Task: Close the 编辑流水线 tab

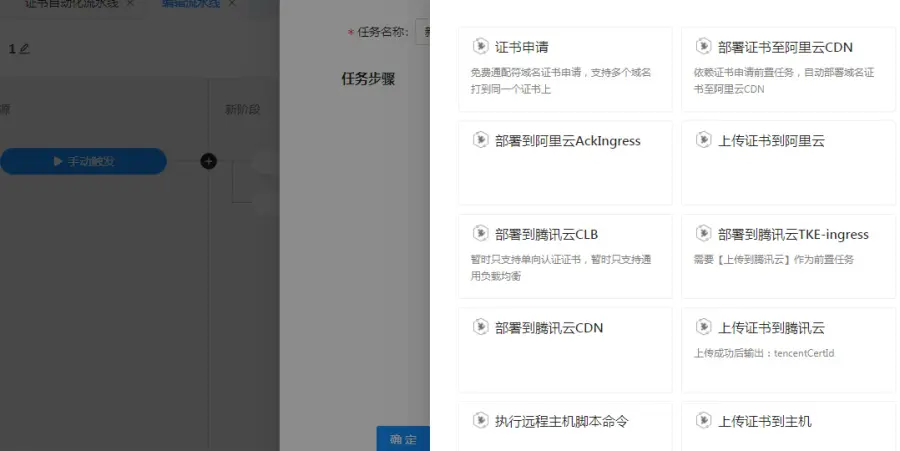Action: (232, 3)
